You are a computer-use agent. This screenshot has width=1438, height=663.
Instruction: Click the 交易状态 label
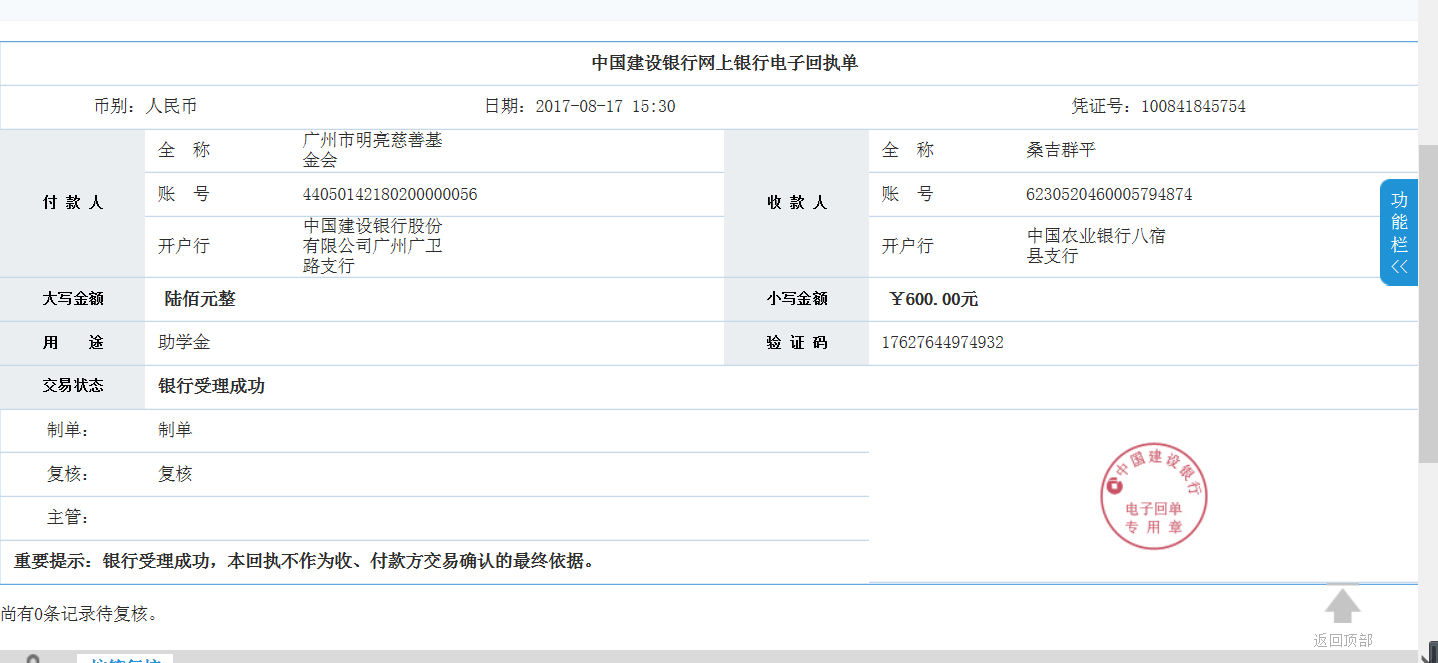coord(72,386)
